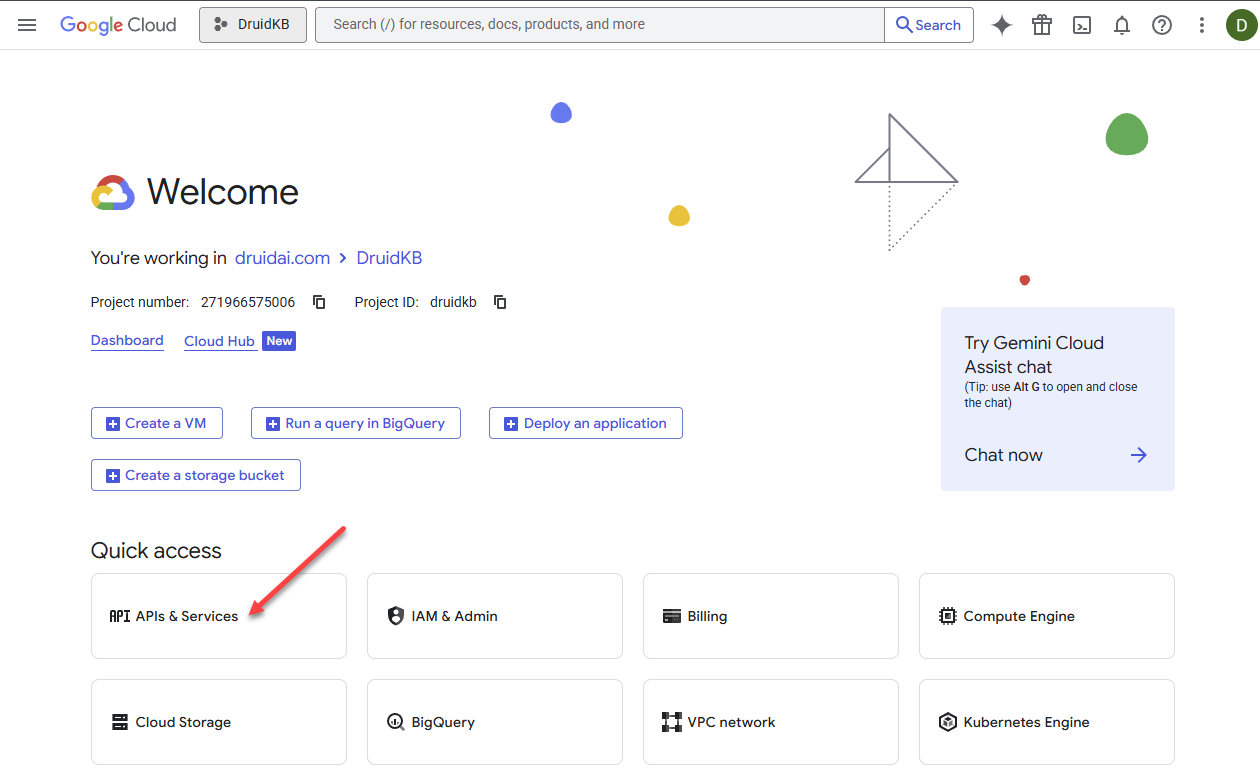Click the Cloud Storage icon
1260x778 pixels.
120,722
